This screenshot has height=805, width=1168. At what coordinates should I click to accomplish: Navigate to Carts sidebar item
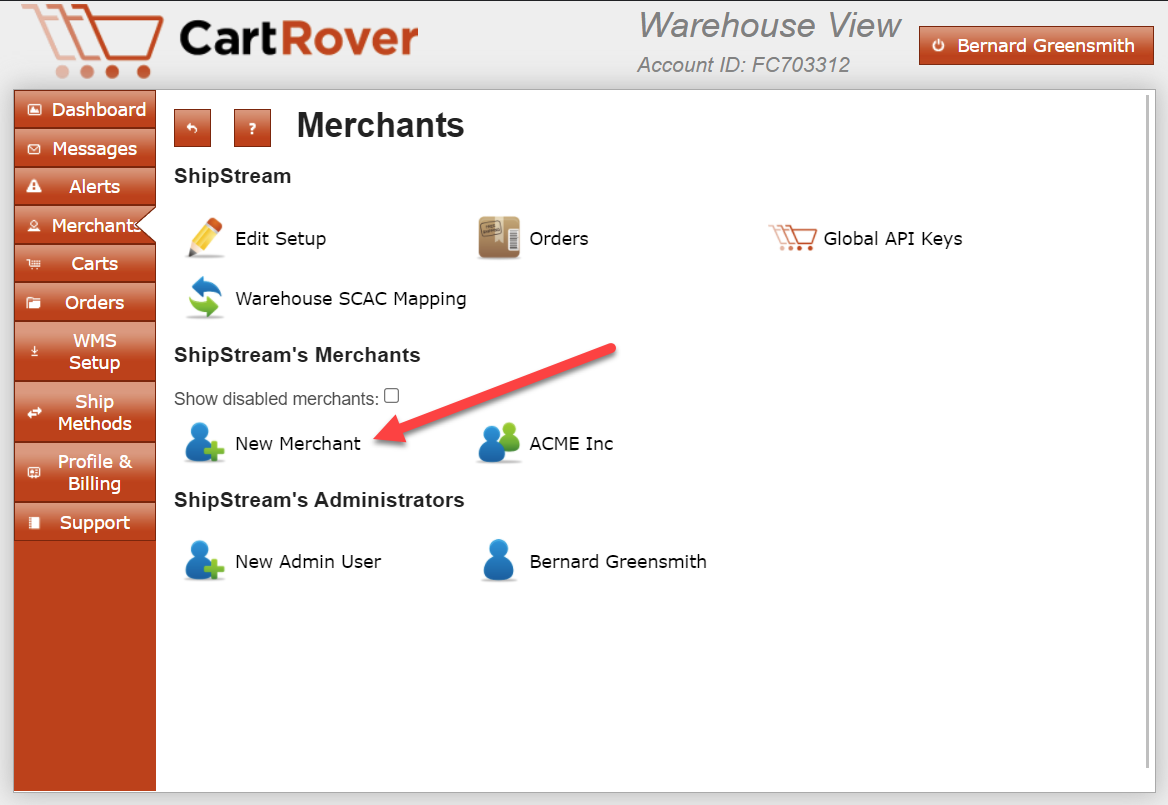[x=85, y=264]
